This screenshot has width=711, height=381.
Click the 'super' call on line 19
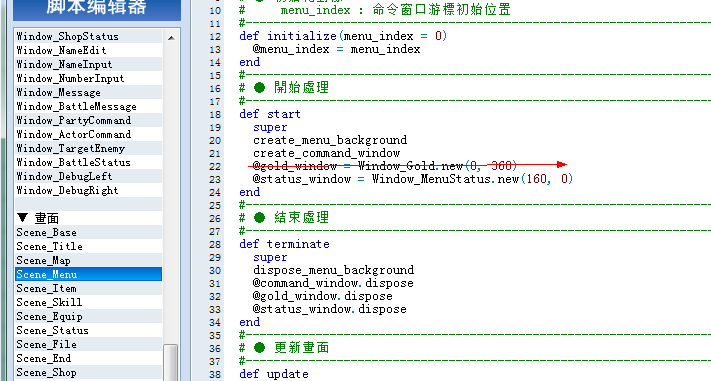pyautogui.click(x=270, y=127)
